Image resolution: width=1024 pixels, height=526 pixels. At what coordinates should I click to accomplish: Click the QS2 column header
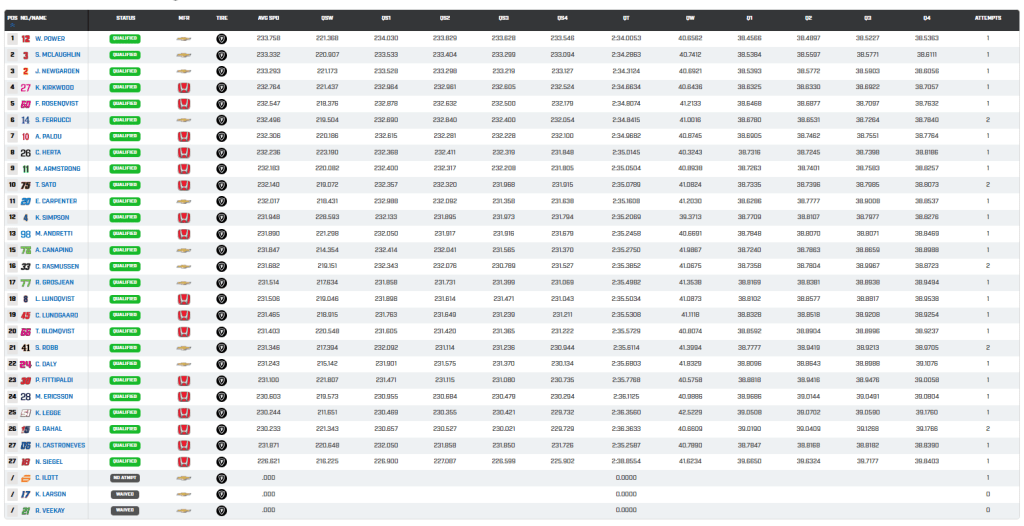[x=445, y=18]
